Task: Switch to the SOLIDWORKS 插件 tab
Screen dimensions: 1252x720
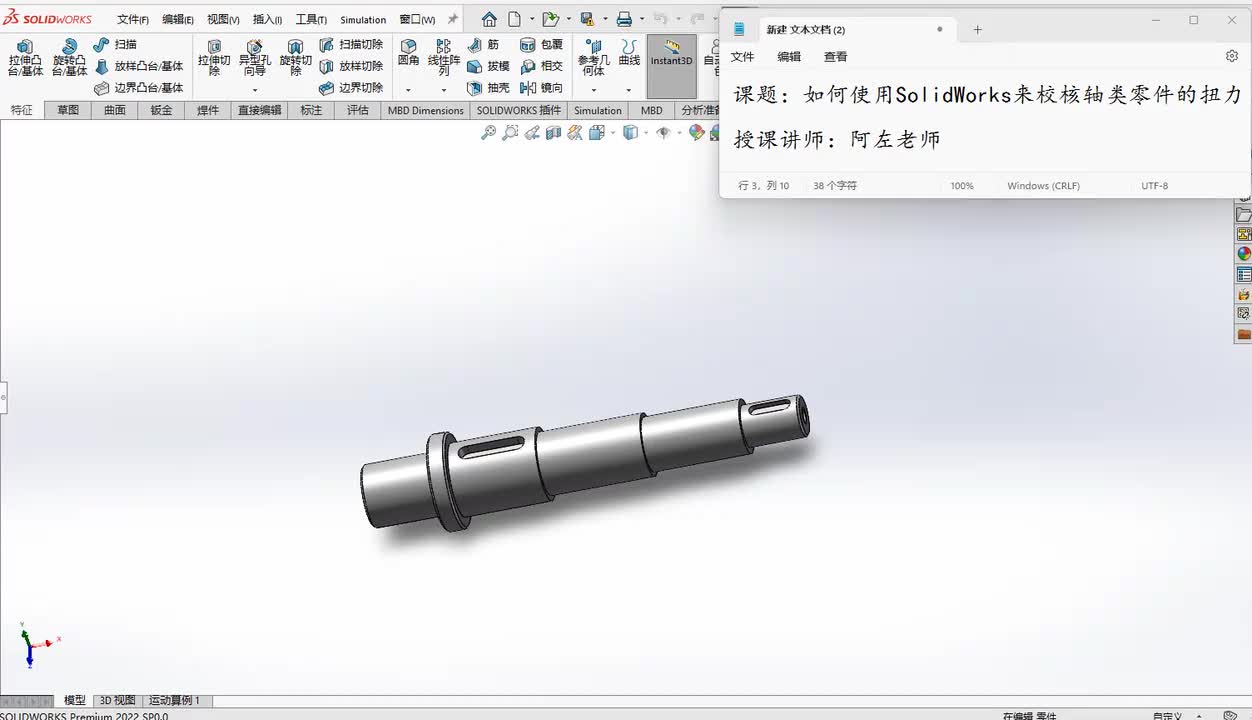Action: (519, 110)
